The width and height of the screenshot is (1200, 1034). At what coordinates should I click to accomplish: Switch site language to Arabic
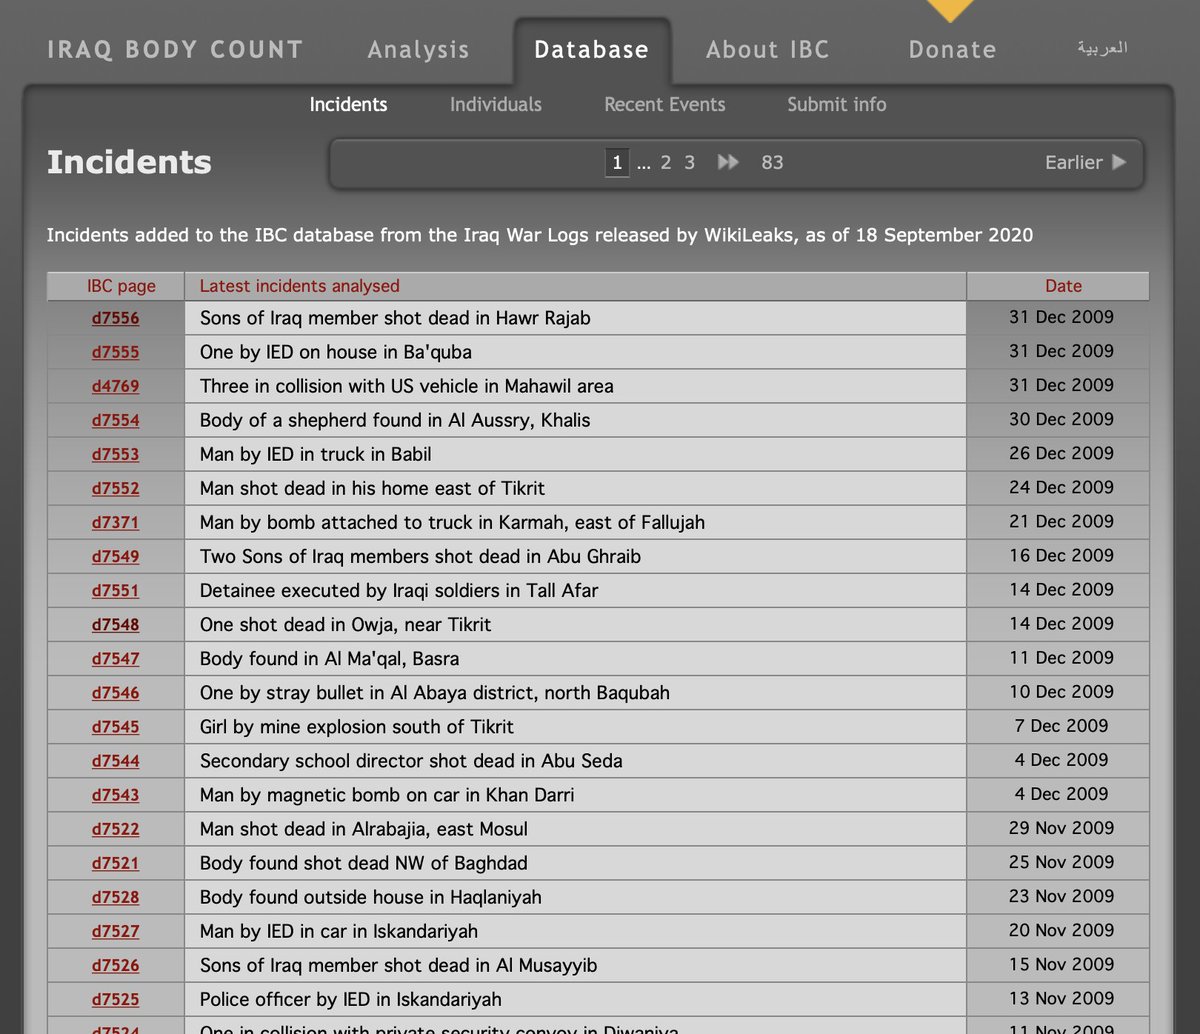coord(1101,47)
